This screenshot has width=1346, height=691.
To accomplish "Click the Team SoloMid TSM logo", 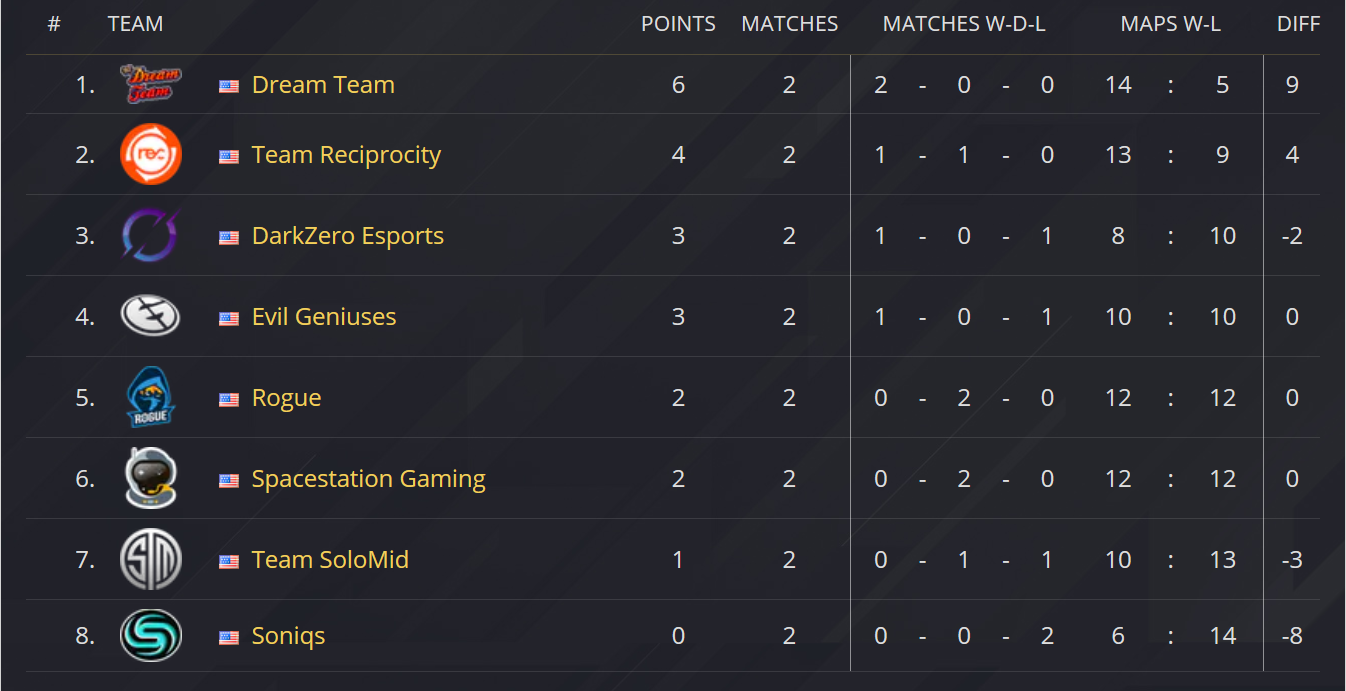I will tap(150, 559).
